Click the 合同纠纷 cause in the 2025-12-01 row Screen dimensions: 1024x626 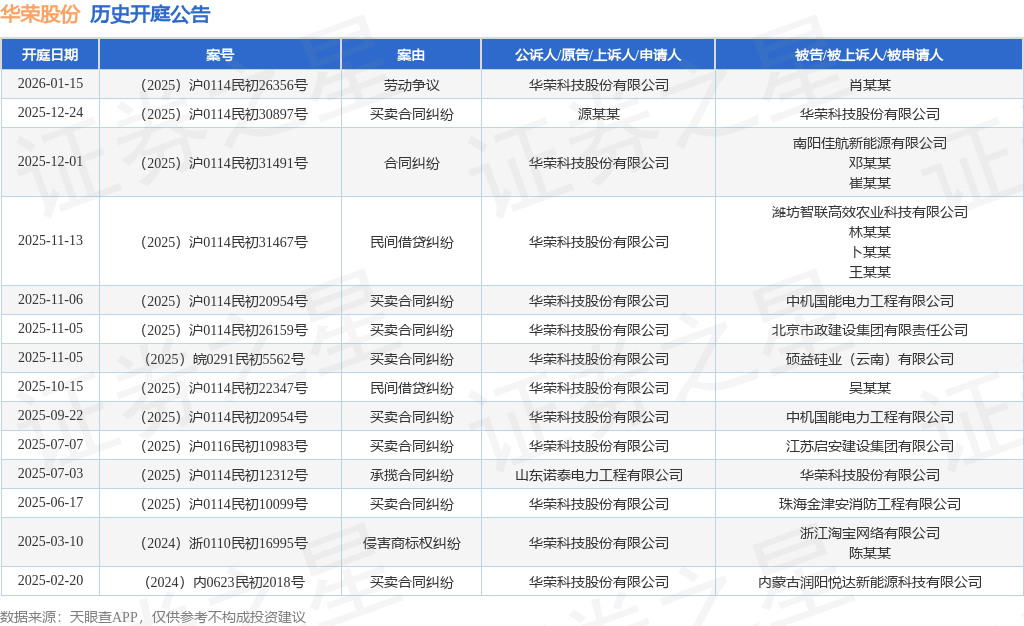point(411,163)
